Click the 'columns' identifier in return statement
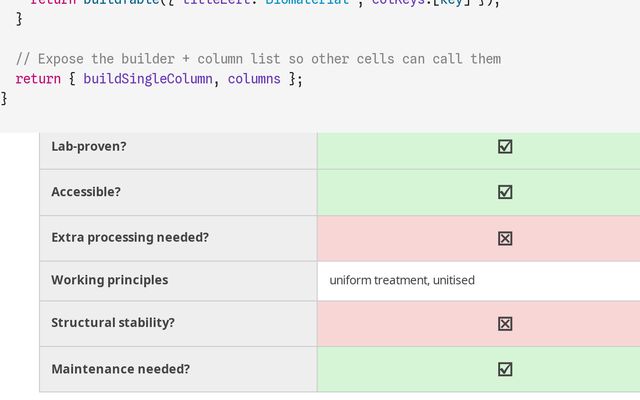640x400 pixels. tap(253, 78)
